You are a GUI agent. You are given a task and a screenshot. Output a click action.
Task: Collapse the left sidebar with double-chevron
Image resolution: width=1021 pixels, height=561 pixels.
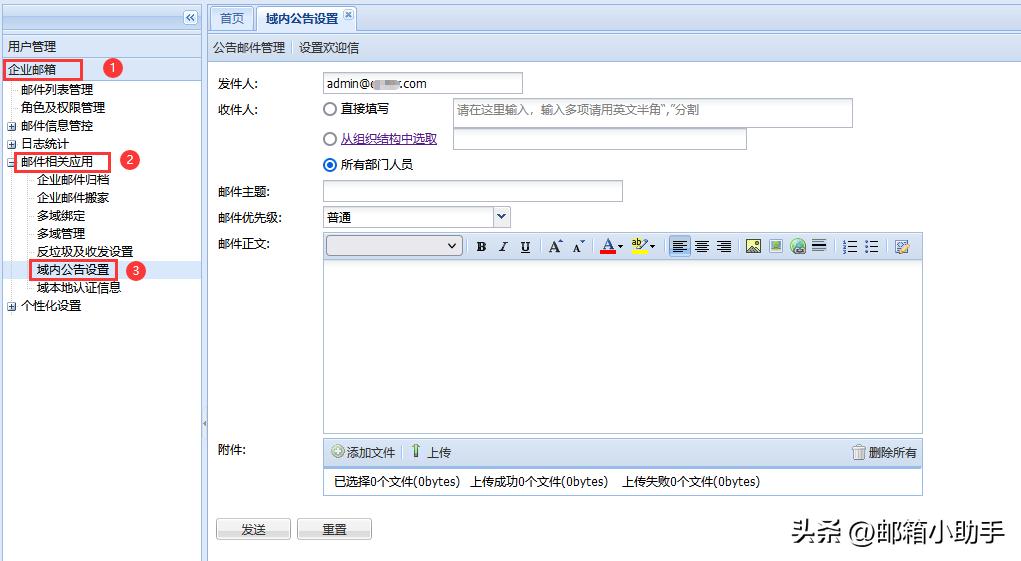click(x=190, y=18)
